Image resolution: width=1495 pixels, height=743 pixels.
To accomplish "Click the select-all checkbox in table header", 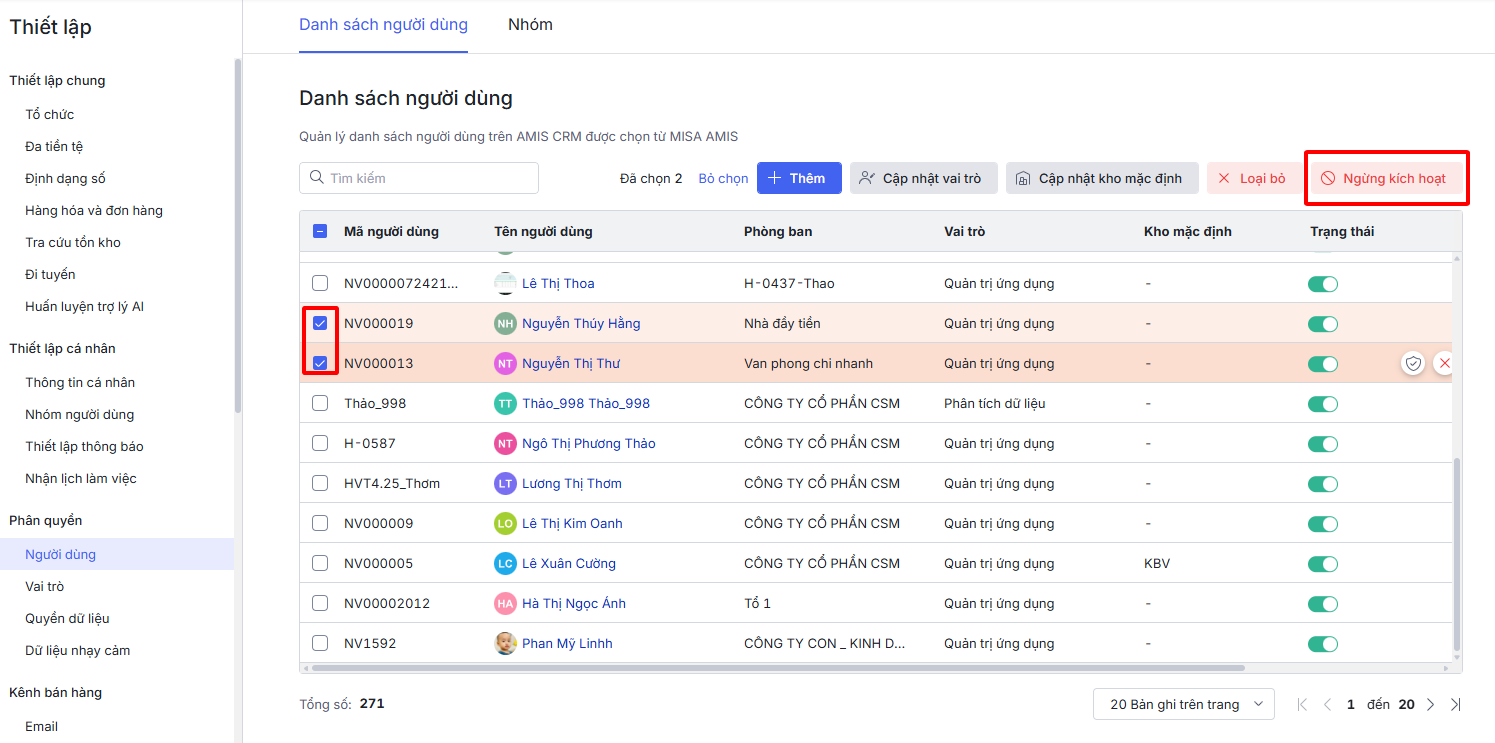I will pyautogui.click(x=320, y=231).
